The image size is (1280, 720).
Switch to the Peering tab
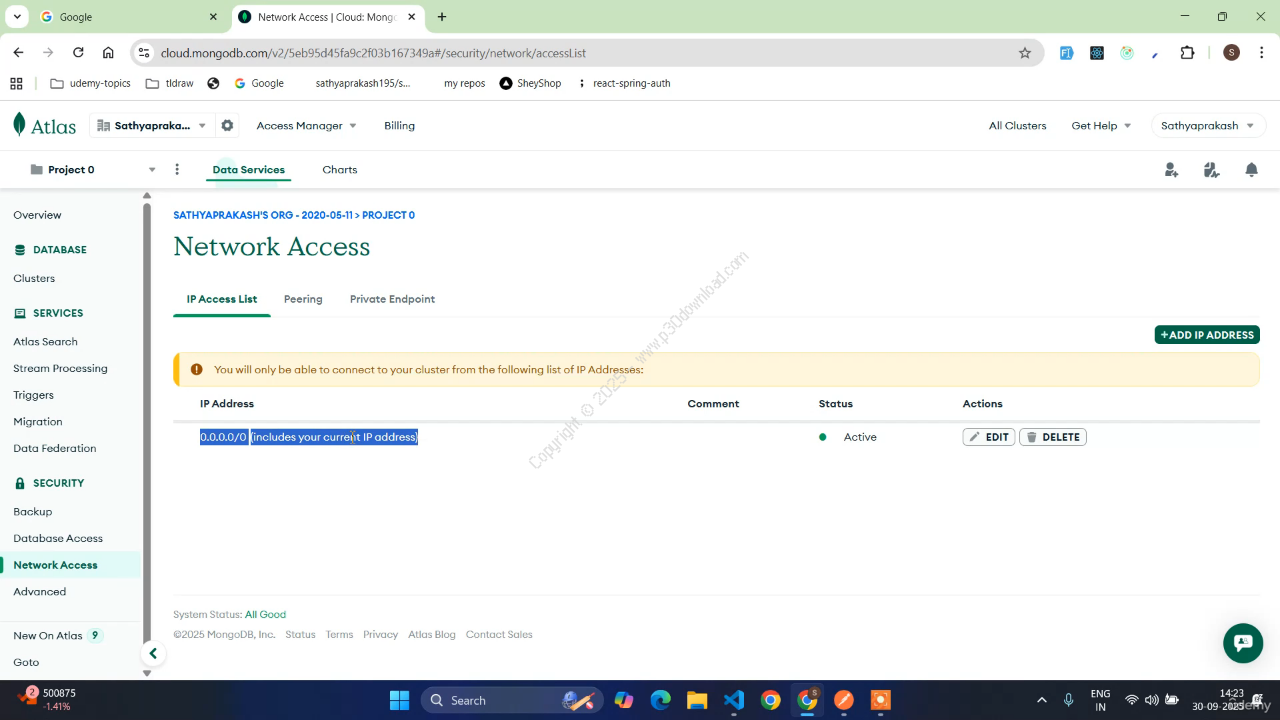point(303,299)
